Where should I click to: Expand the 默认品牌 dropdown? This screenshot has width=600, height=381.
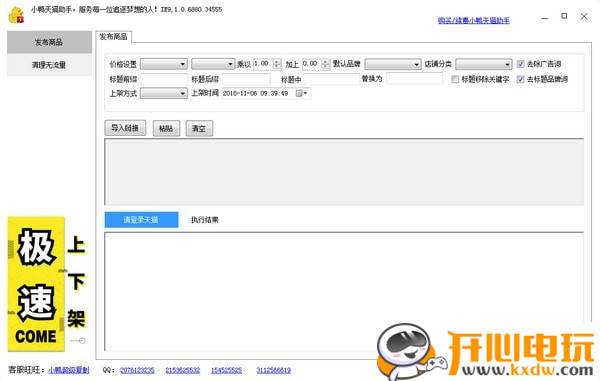pos(393,64)
